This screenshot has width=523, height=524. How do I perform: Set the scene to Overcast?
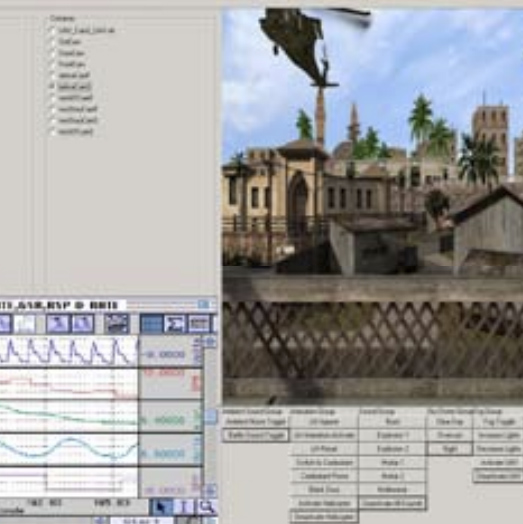pos(449,435)
